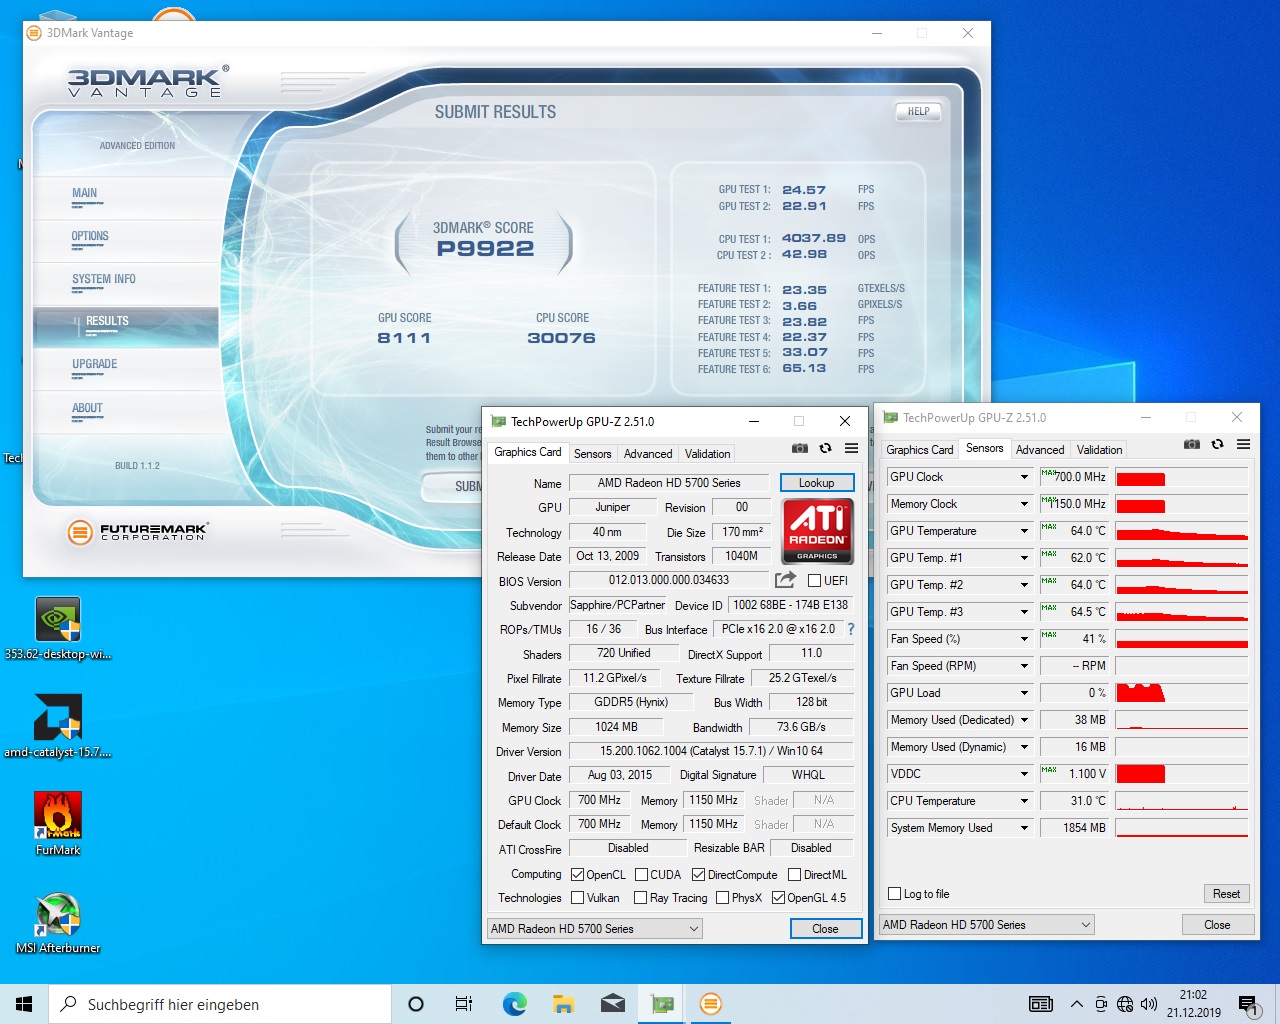The image size is (1280, 1024).
Task: Open the Windows Start menu
Action: click(x=24, y=1004)
